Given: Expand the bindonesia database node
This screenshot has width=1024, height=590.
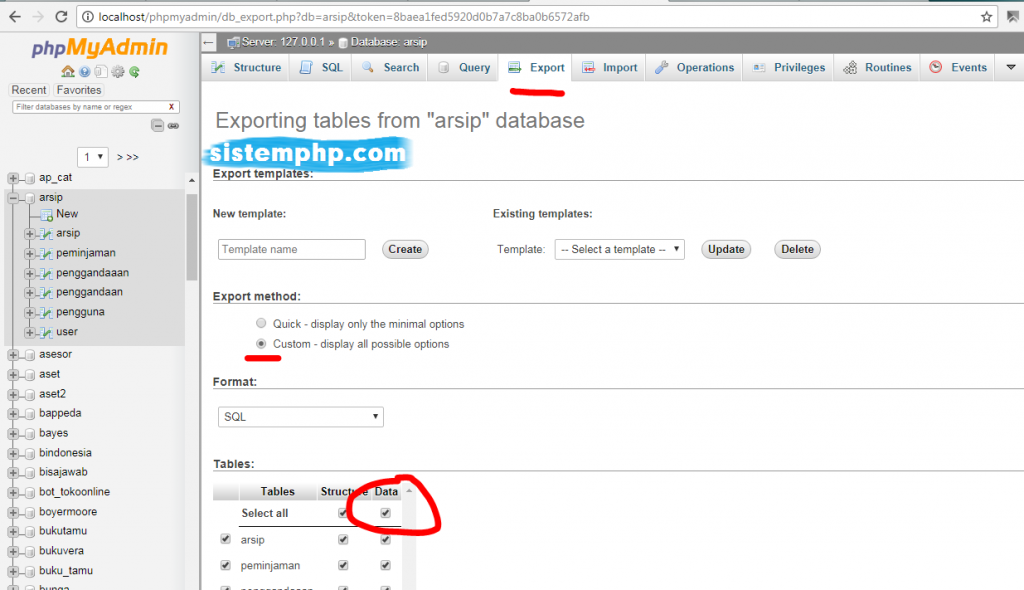Looking at the screenshot, I should point(13,453).
